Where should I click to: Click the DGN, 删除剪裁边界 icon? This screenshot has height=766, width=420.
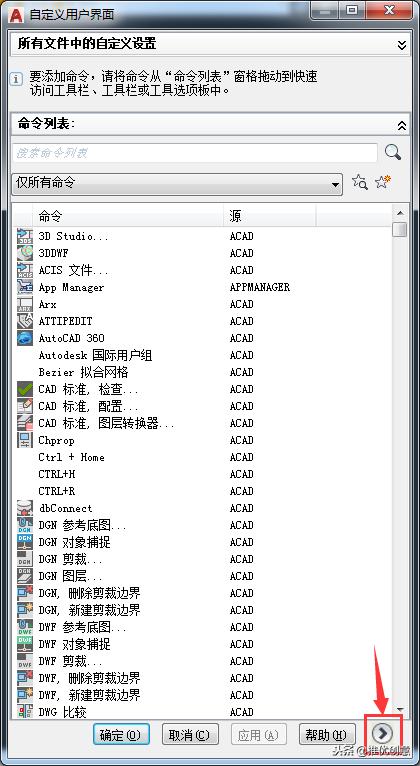pyautogui.click(x=24, y=593)
